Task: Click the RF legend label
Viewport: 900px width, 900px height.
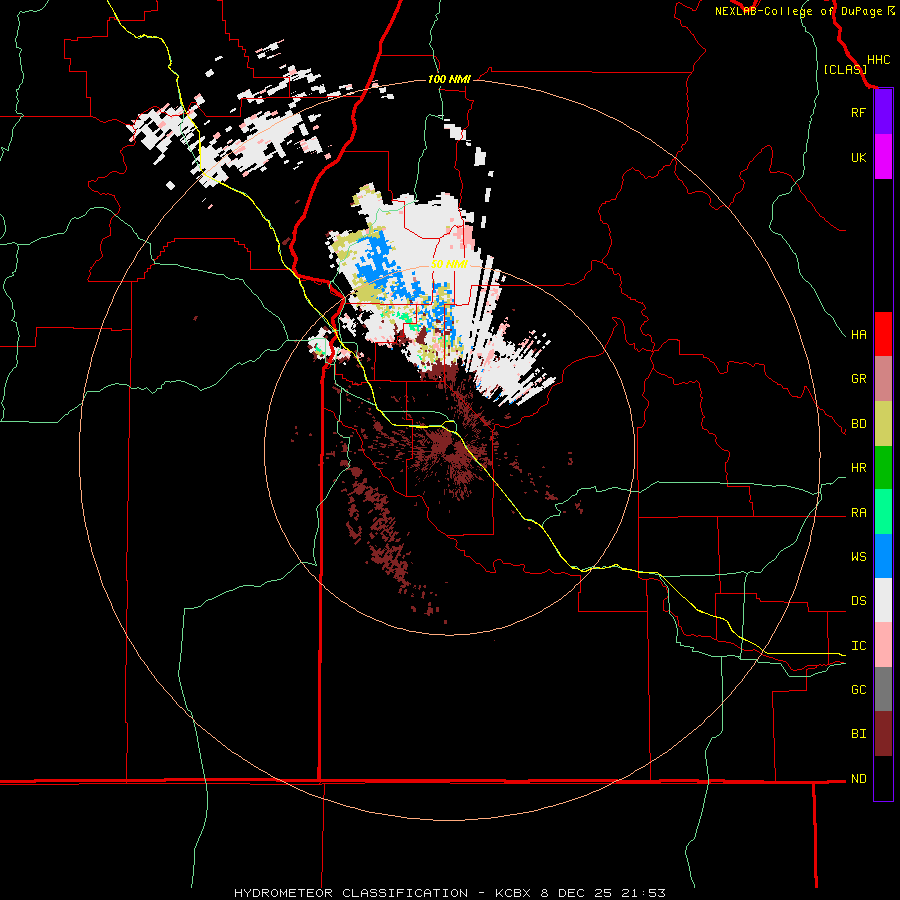Action: pyautogui.click(x=858, y=112)
